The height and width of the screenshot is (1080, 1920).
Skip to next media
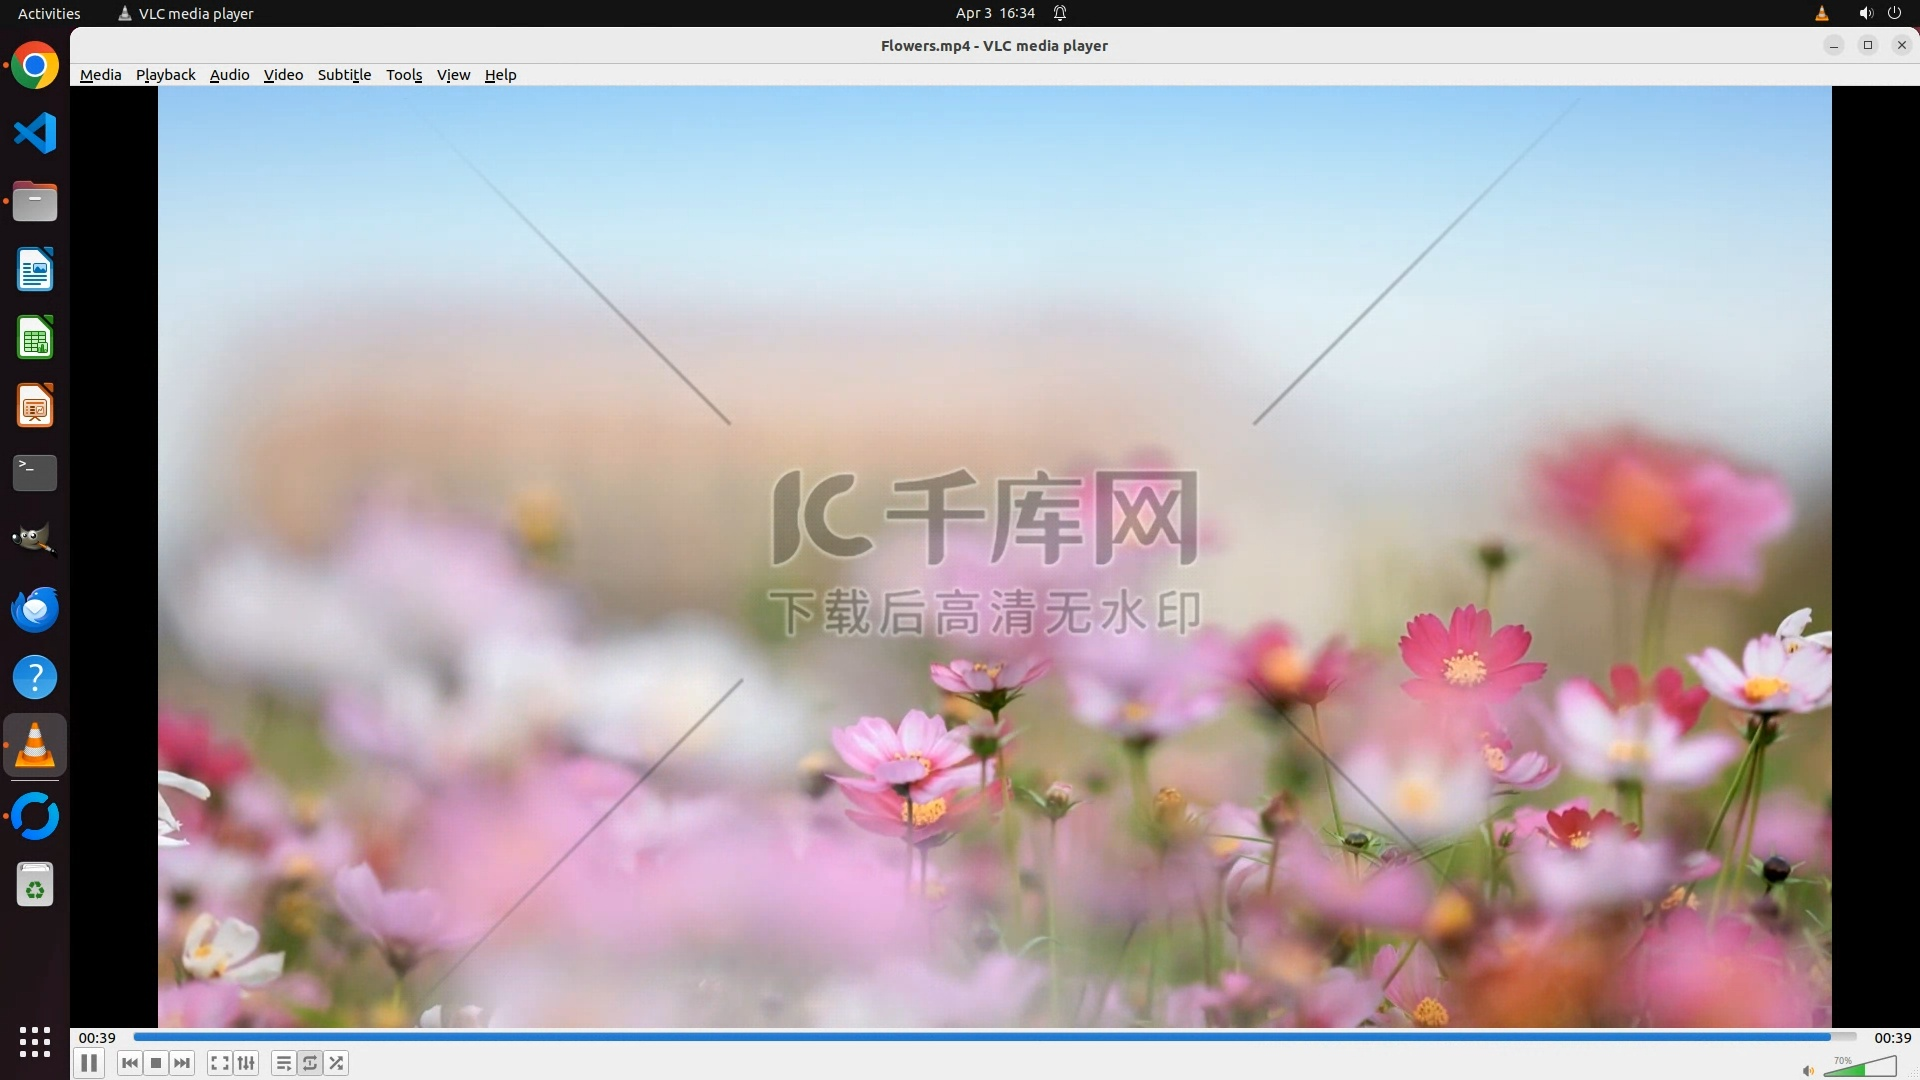click(182, 1063)
